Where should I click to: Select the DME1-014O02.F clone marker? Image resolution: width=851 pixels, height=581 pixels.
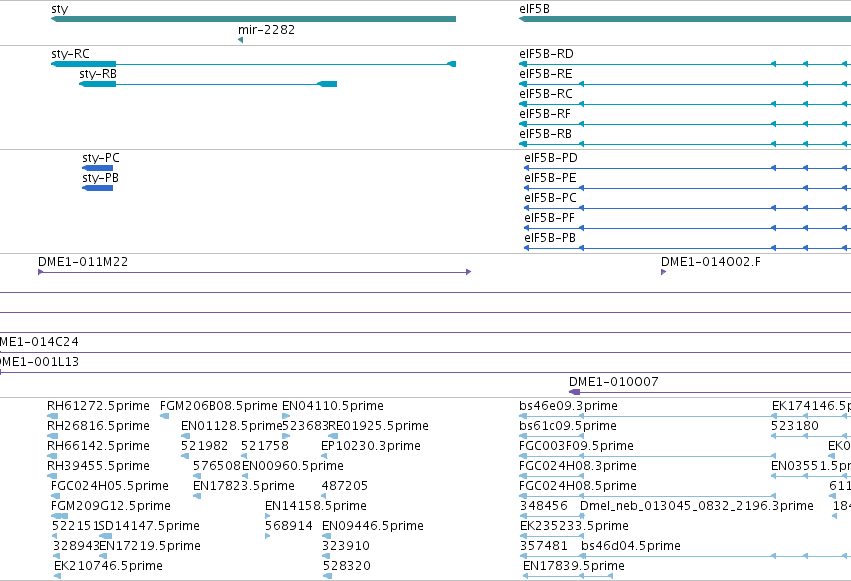[663, 272]
